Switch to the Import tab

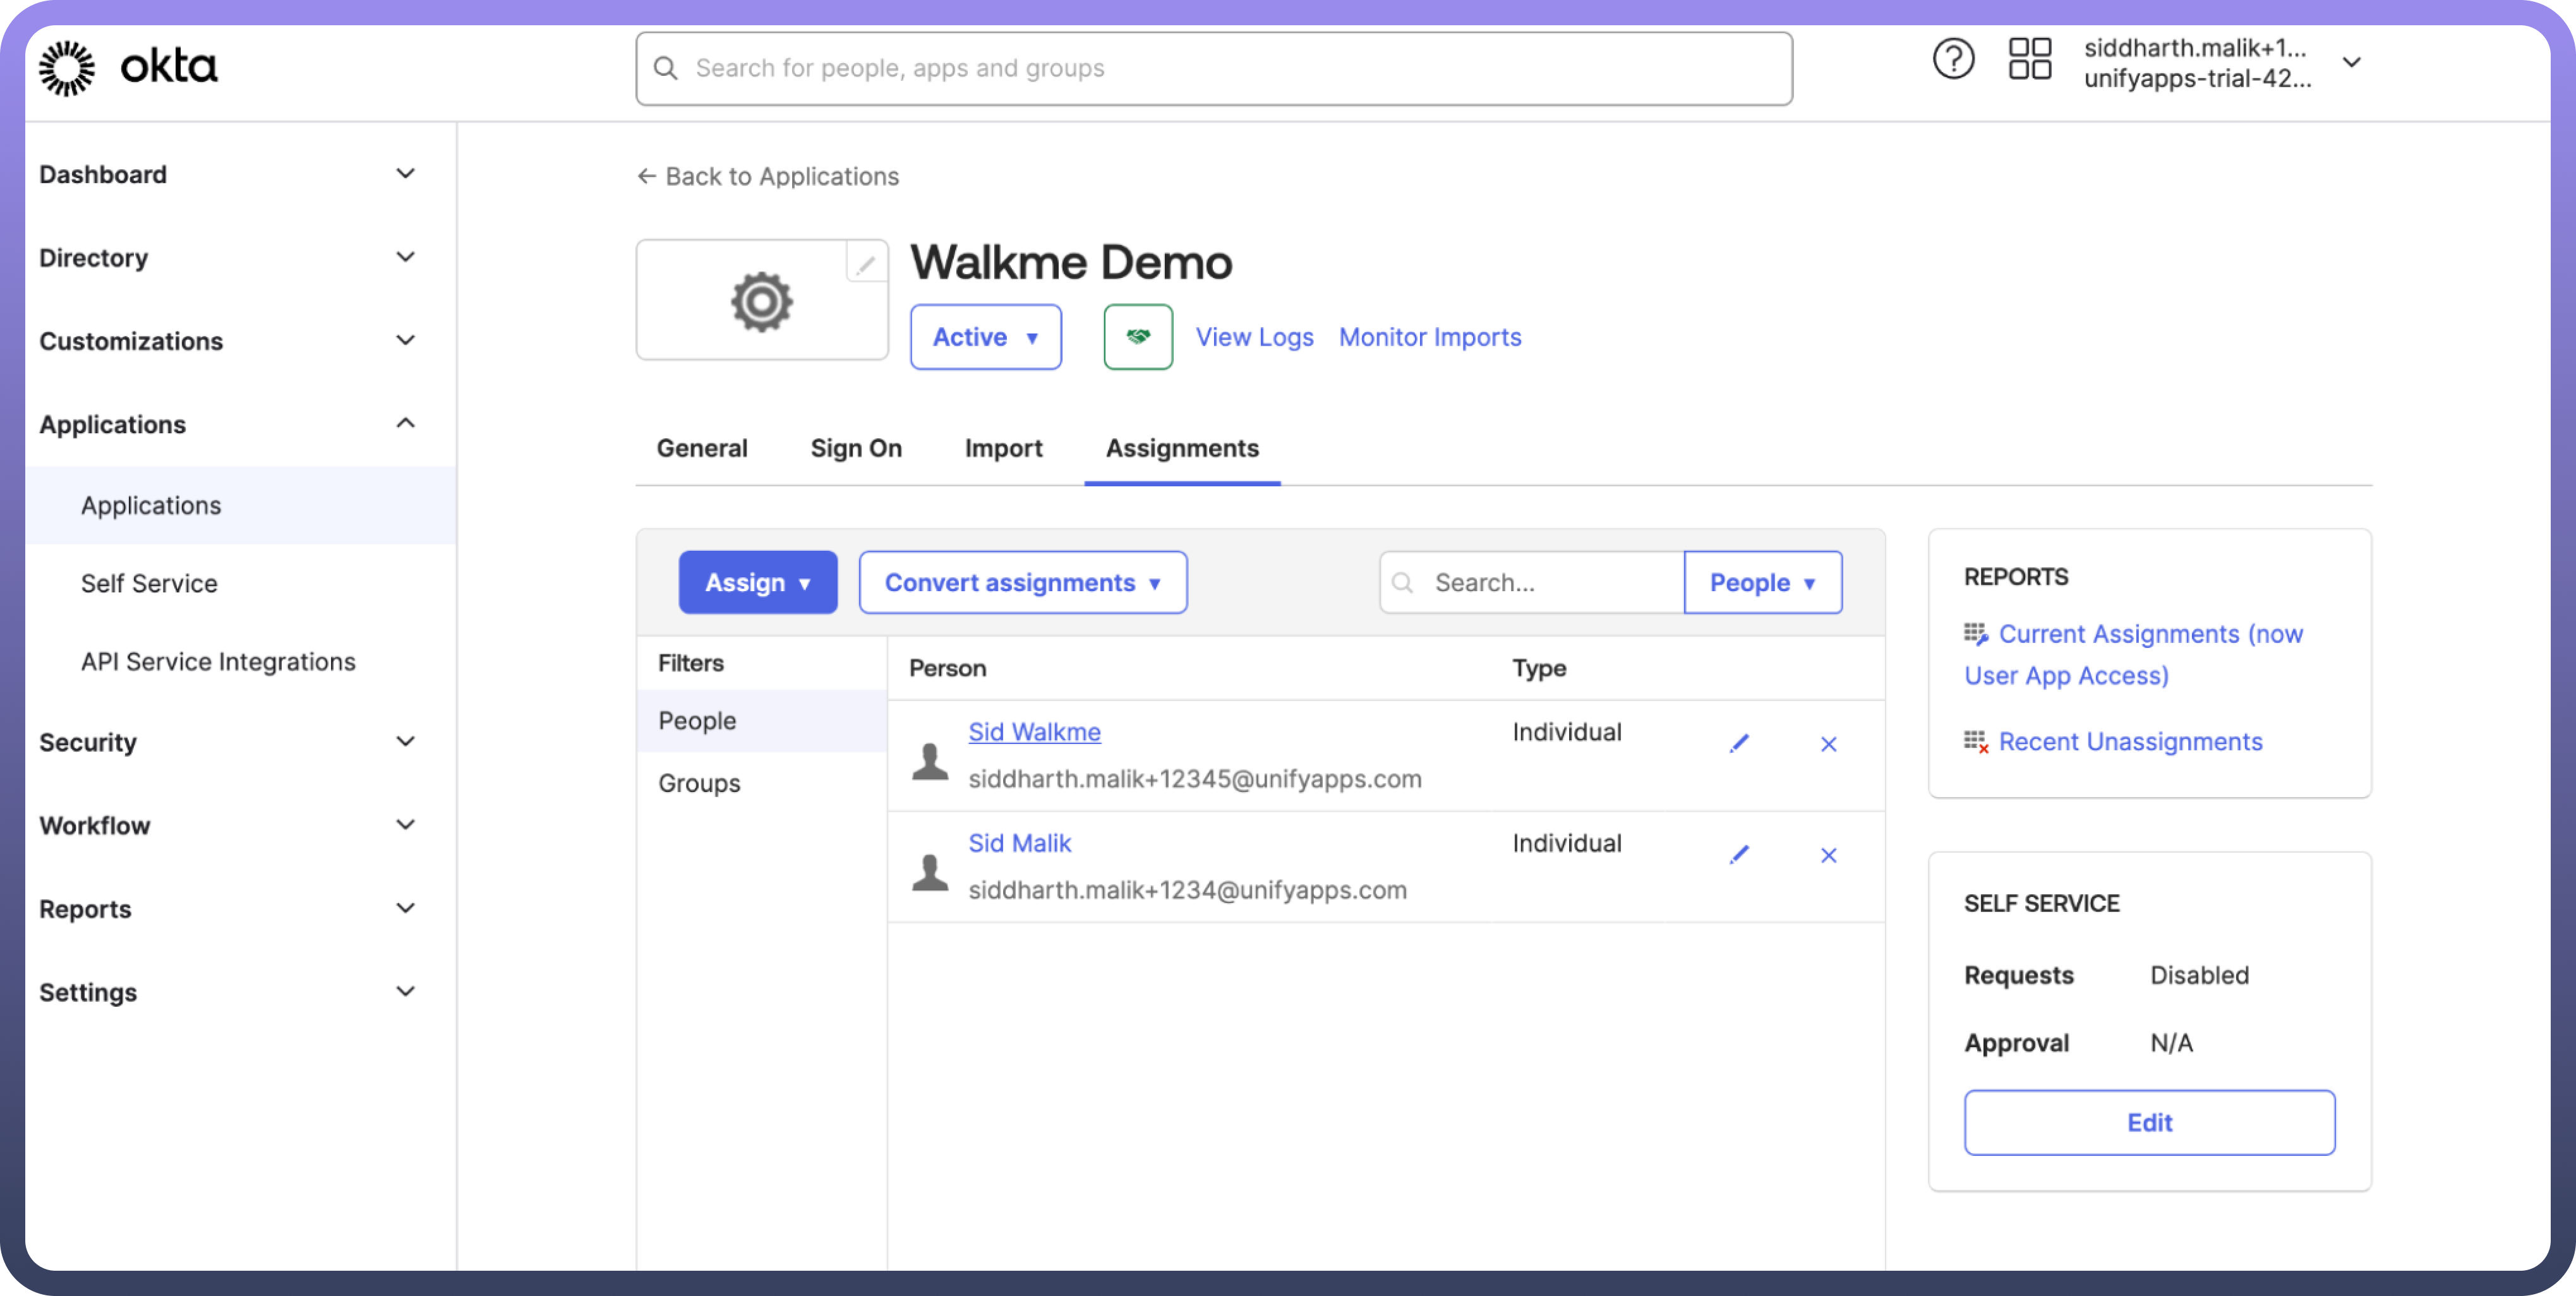1003,448
